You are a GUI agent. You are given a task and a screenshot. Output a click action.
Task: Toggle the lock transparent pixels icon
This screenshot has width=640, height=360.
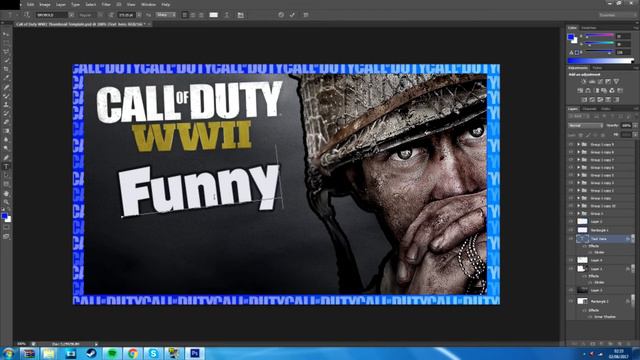pyautogui.click(x=581, y=135)
